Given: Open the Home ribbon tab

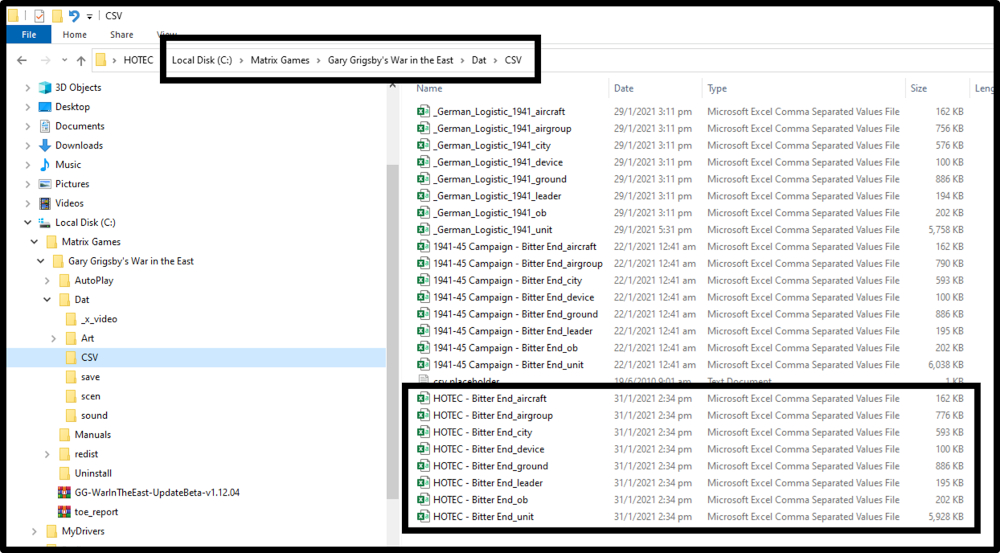Looking at the screenshot, I should [75, 34].
